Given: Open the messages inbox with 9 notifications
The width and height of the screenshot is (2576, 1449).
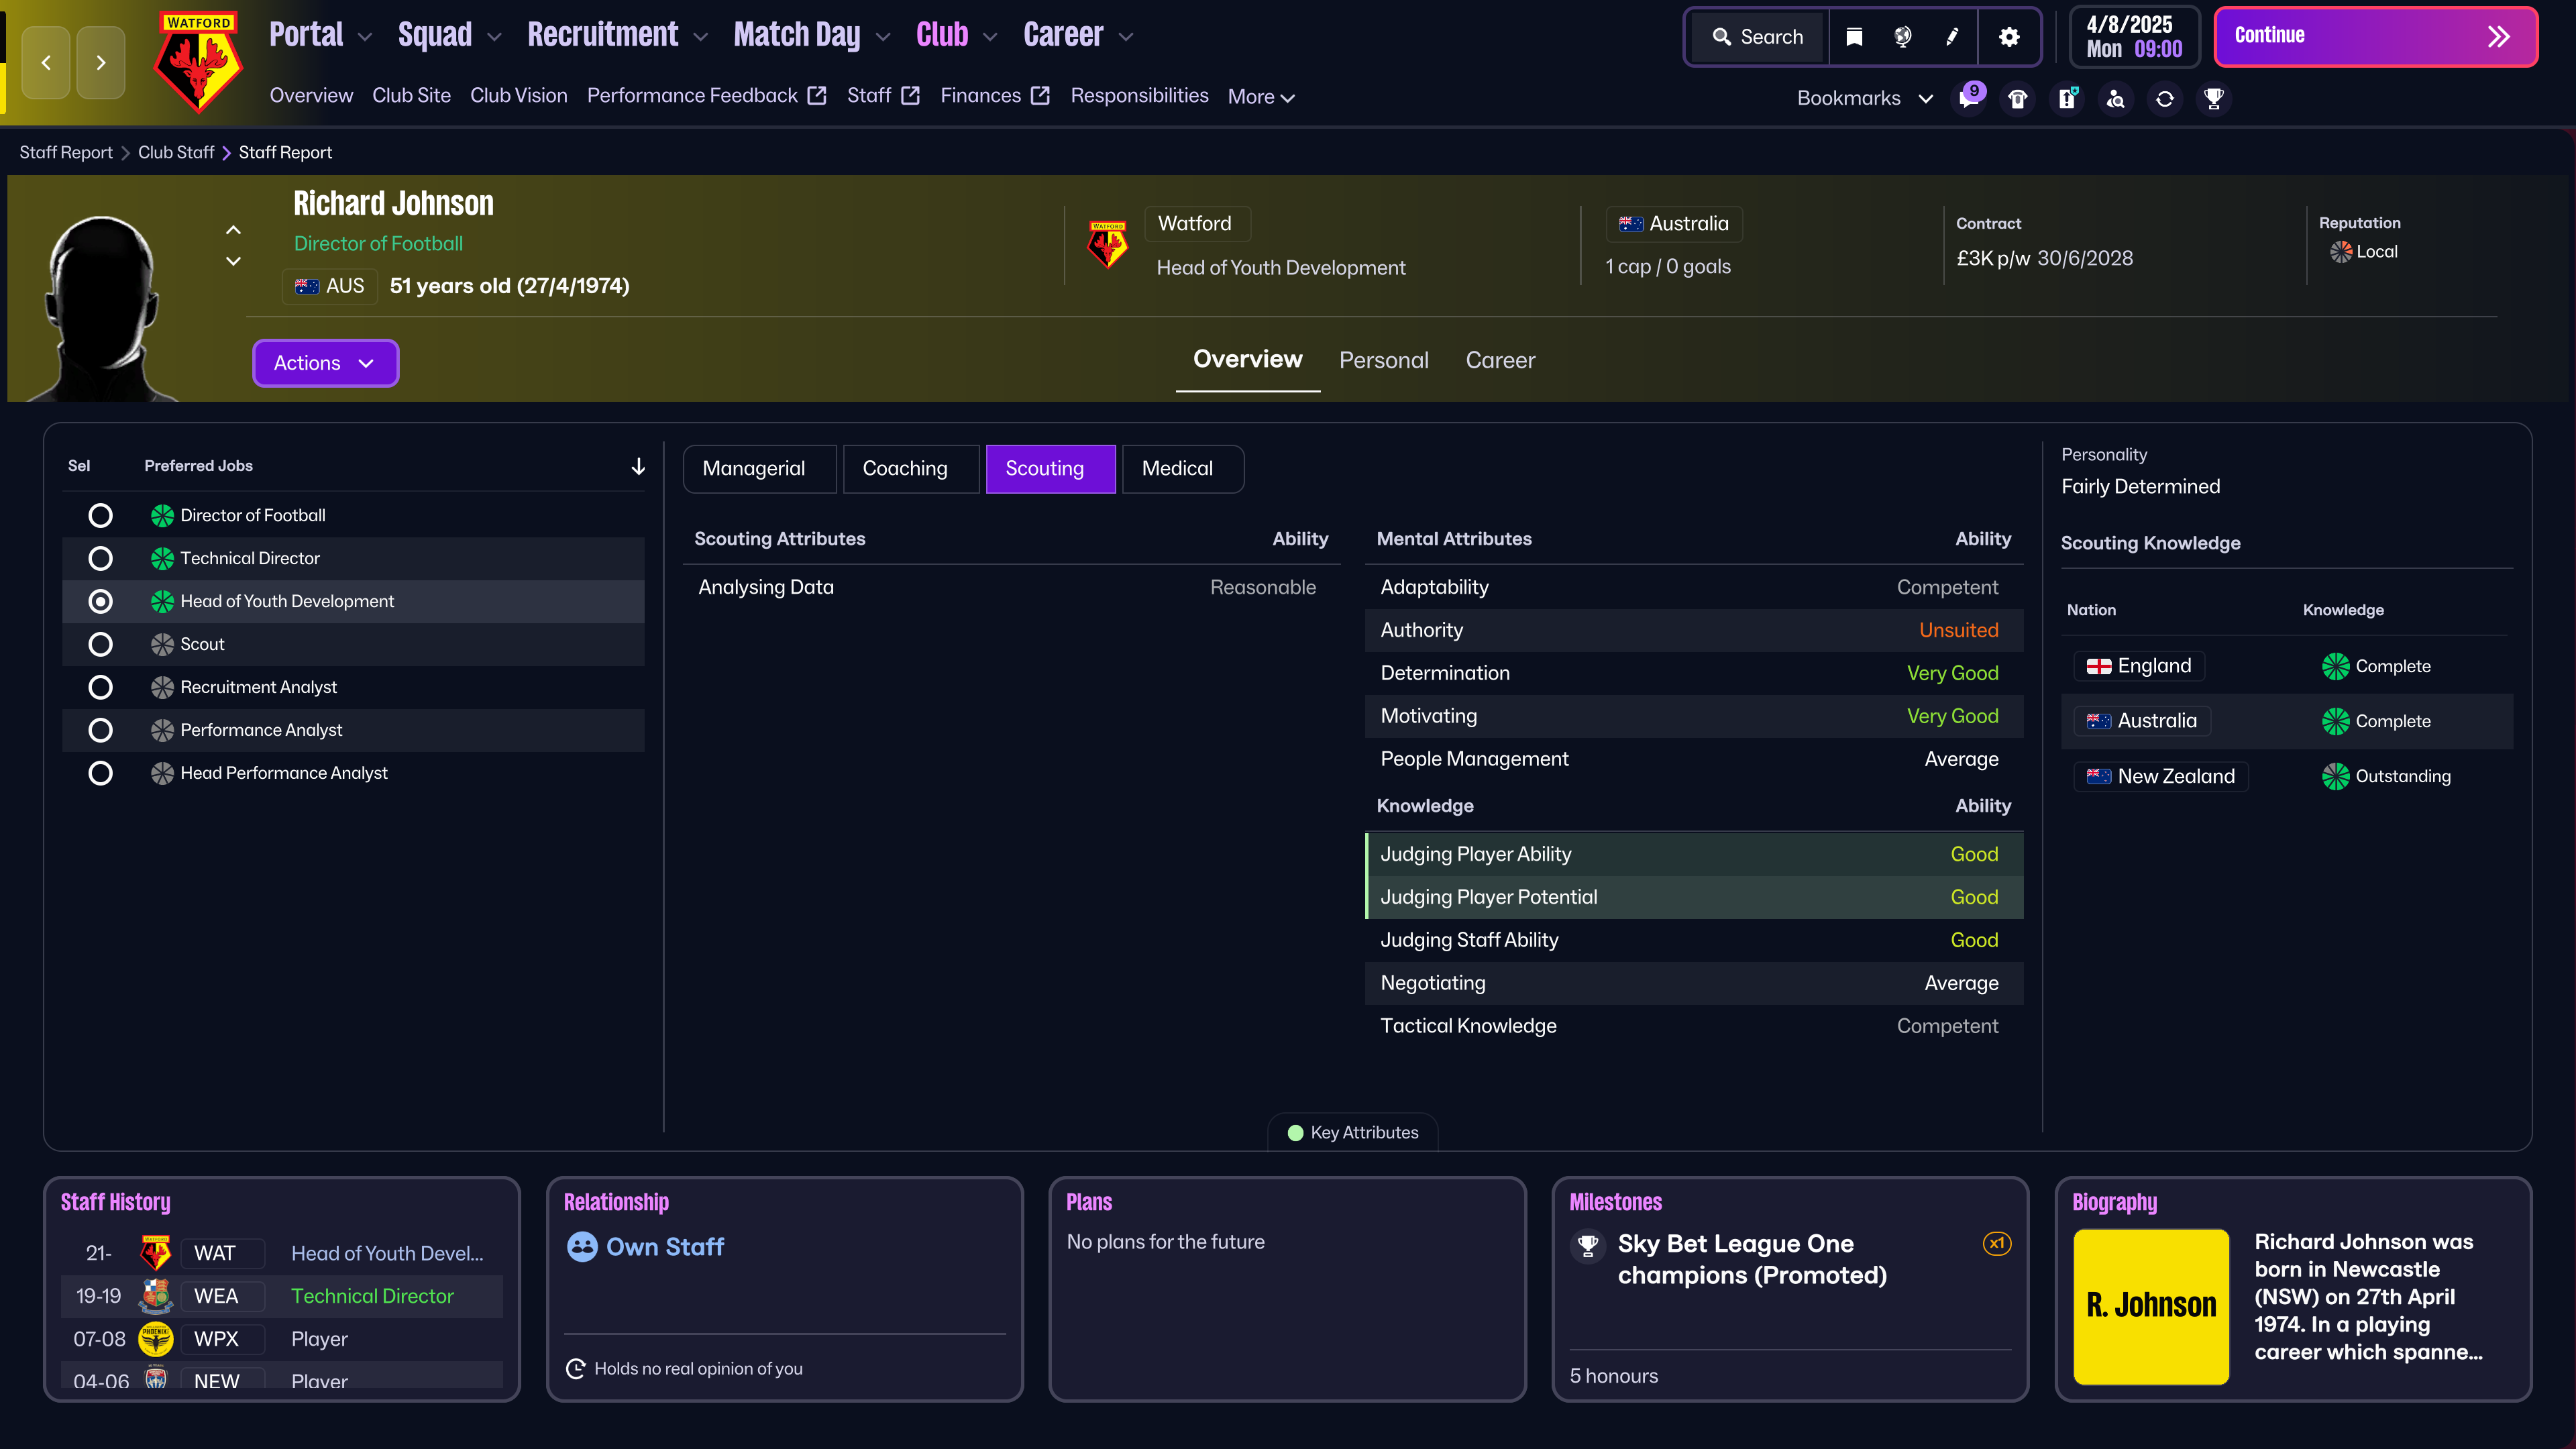Looking at the screenshot, I should coord(1969,98).
